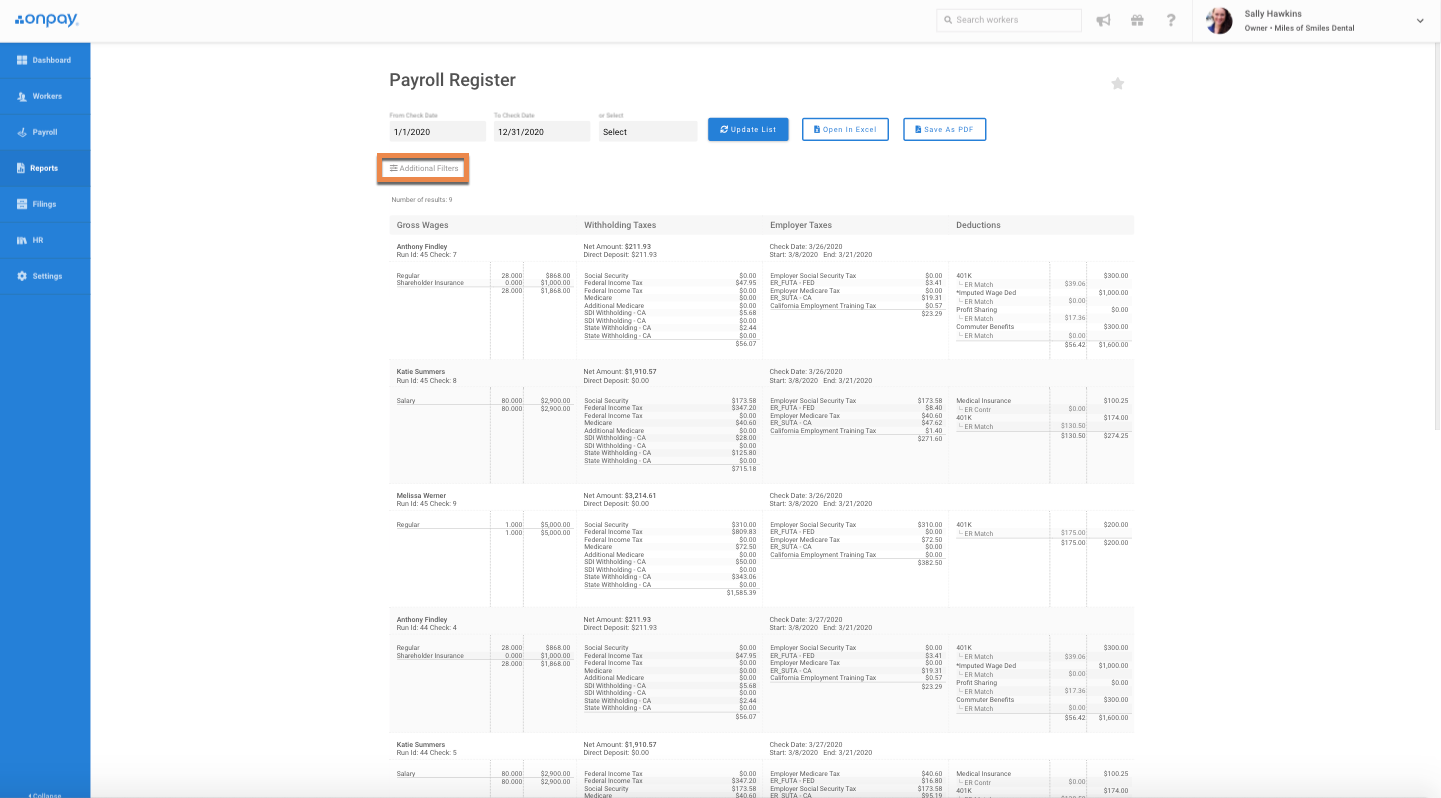This screenshot has width=1441, height=798.
Task: Expand Additional Filters
Action: click(424, 168)
